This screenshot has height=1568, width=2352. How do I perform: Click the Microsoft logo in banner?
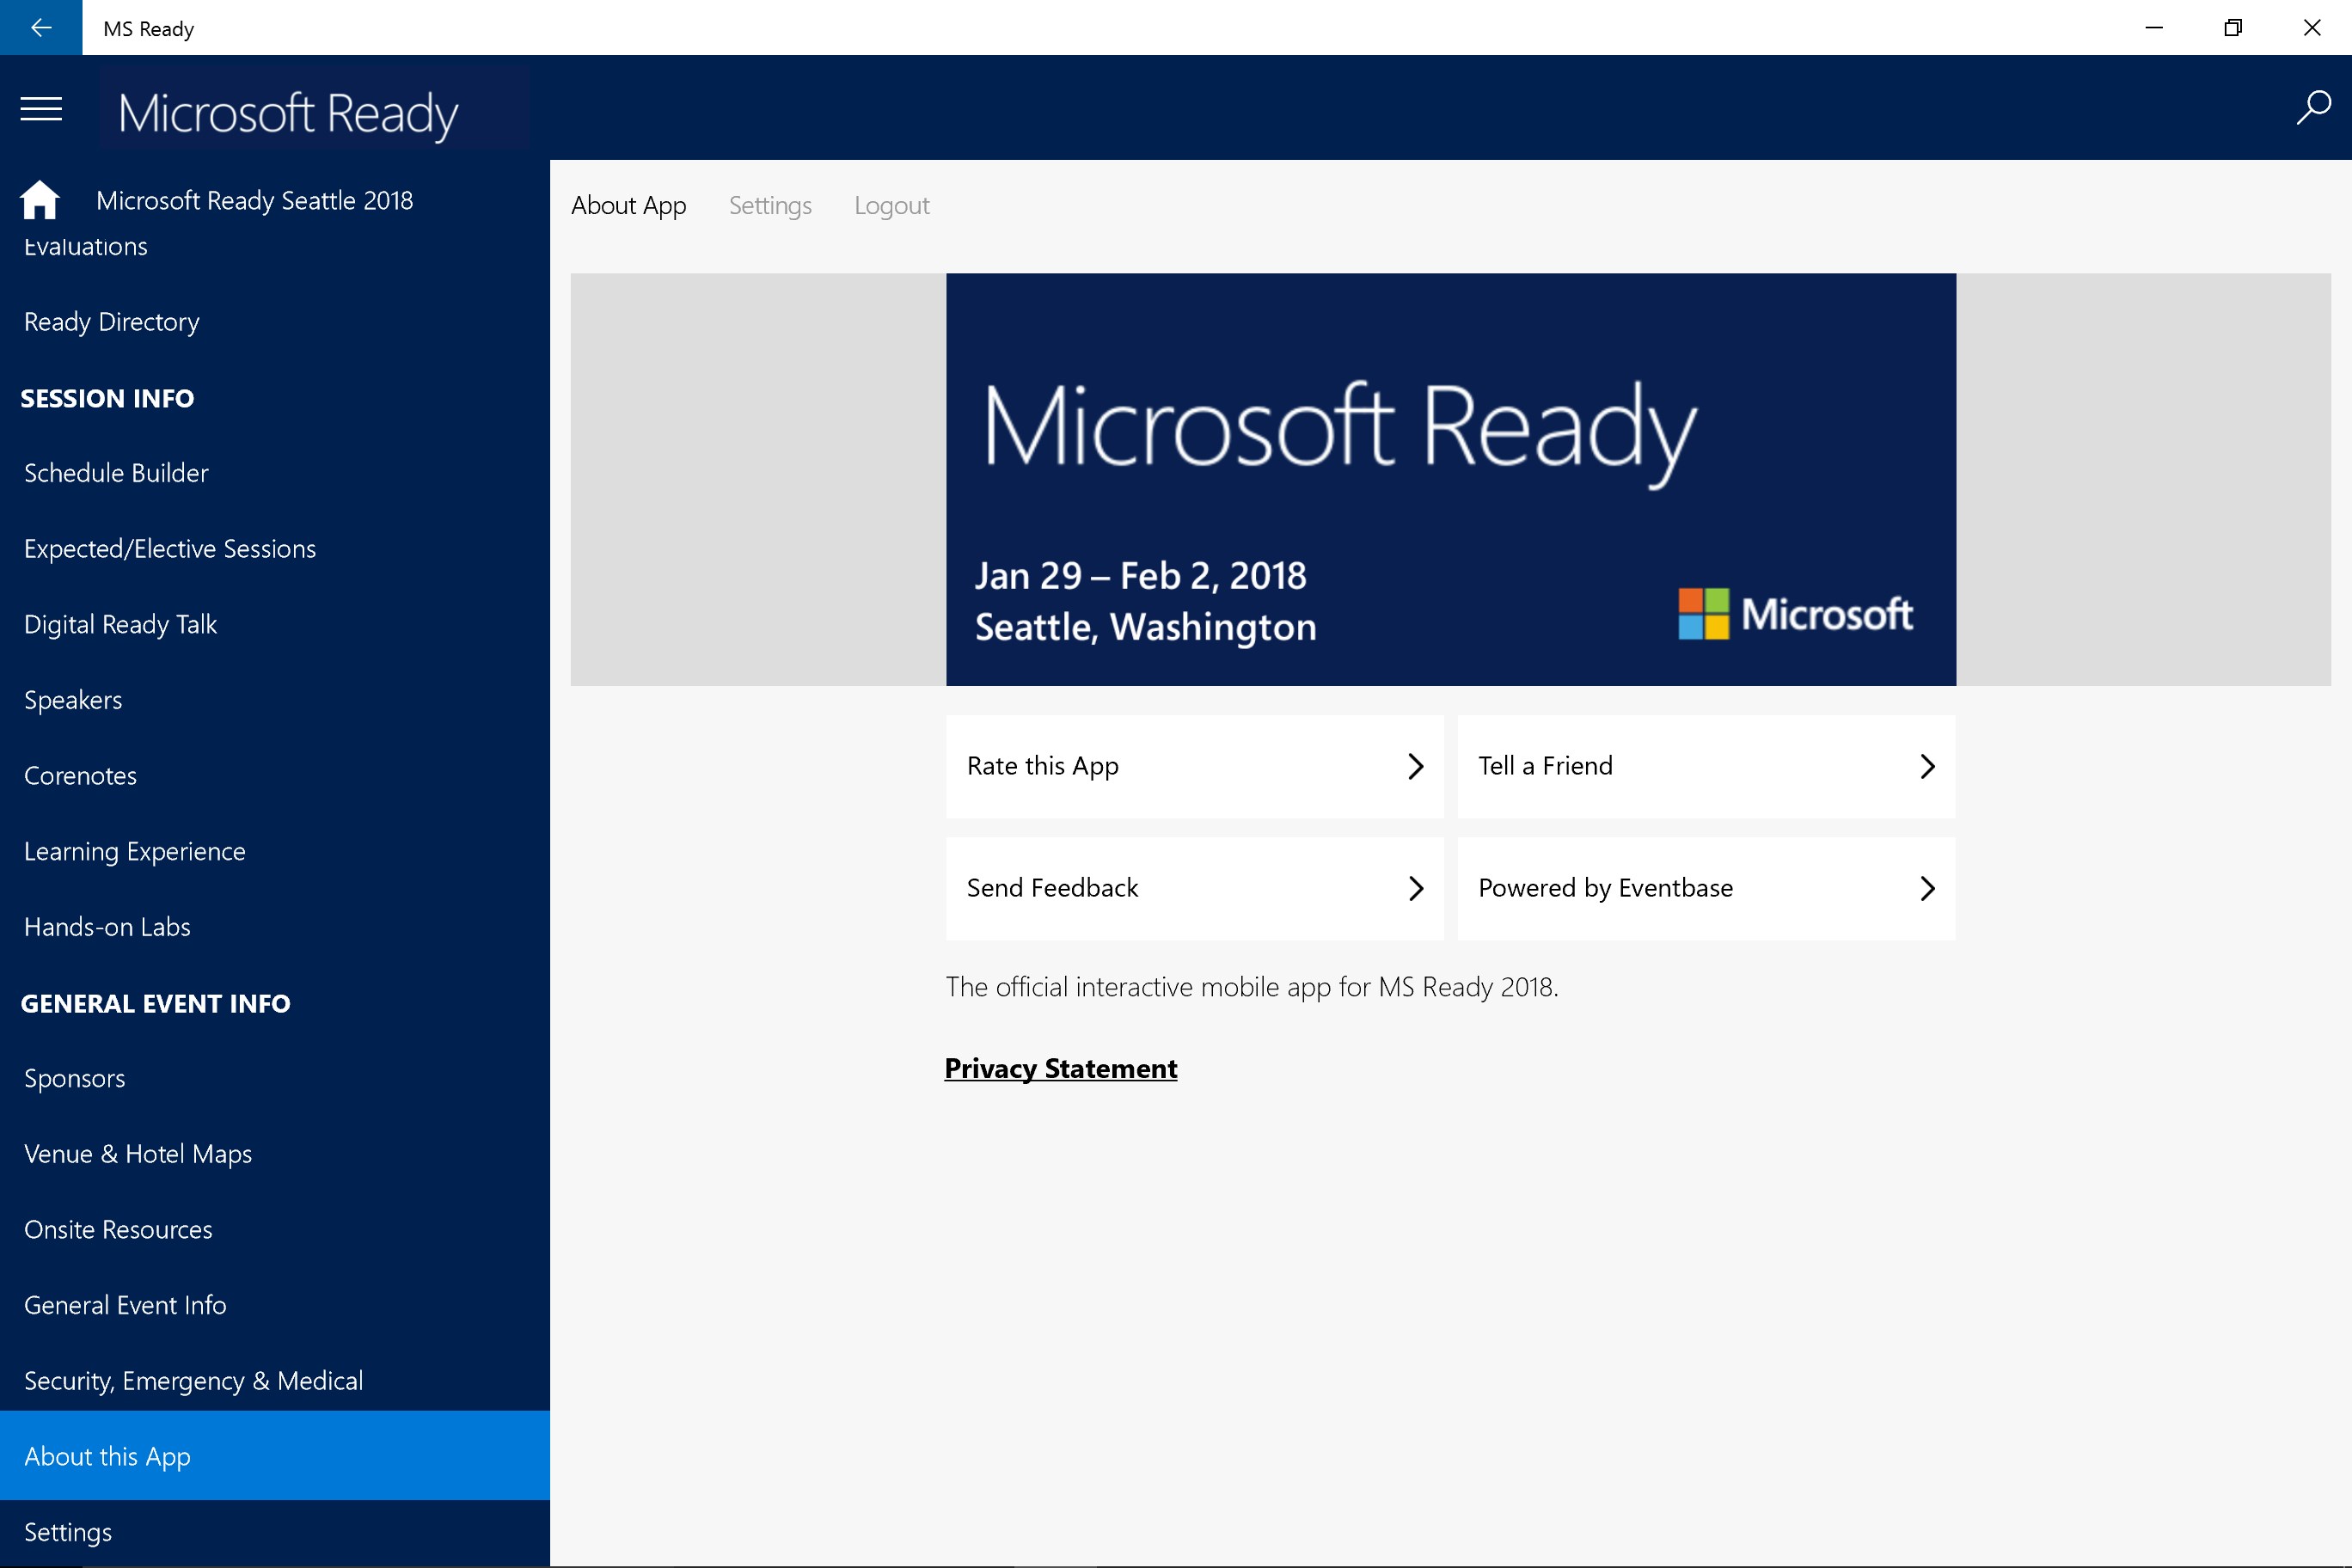tap(1795, 613)
